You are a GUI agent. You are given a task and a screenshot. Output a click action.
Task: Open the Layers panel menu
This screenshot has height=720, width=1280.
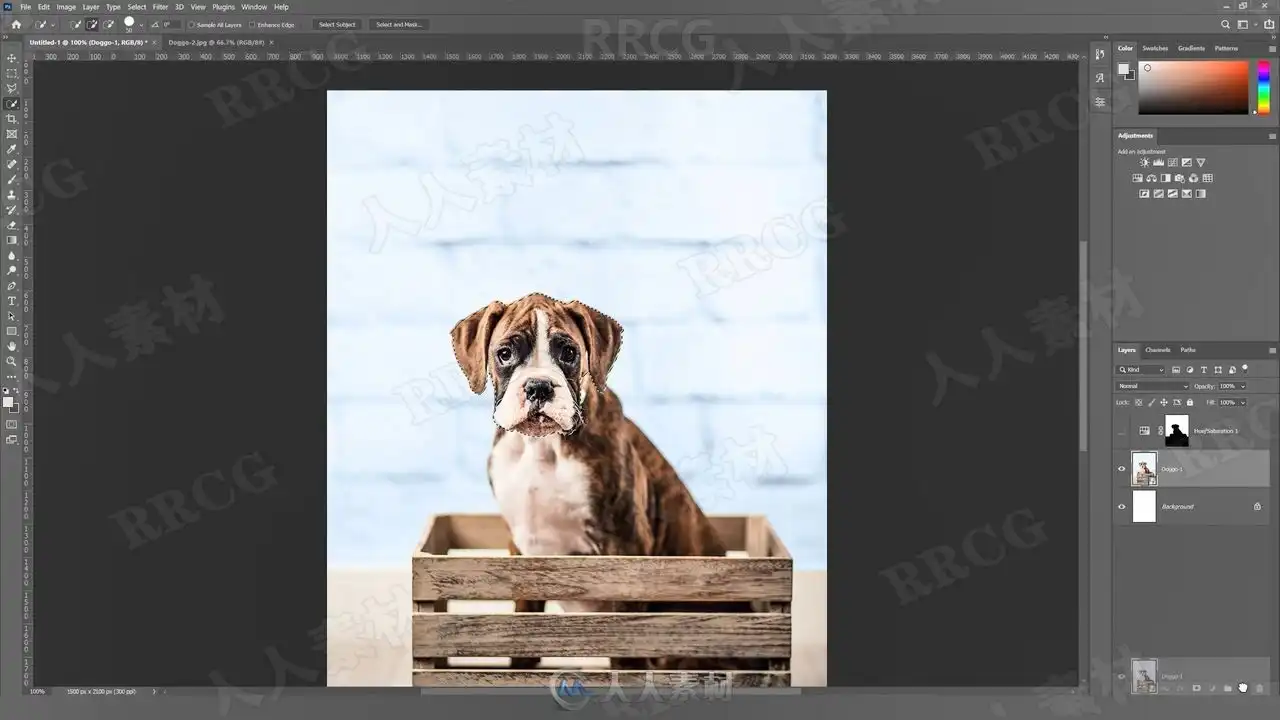tap(1272, 350)
